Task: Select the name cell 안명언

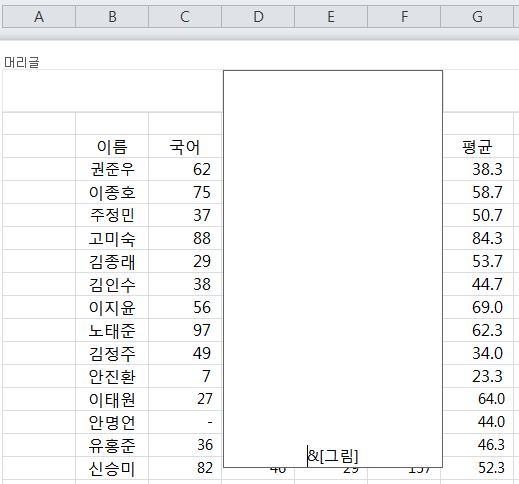Action: pyautogui.click(x=112, y=422)
